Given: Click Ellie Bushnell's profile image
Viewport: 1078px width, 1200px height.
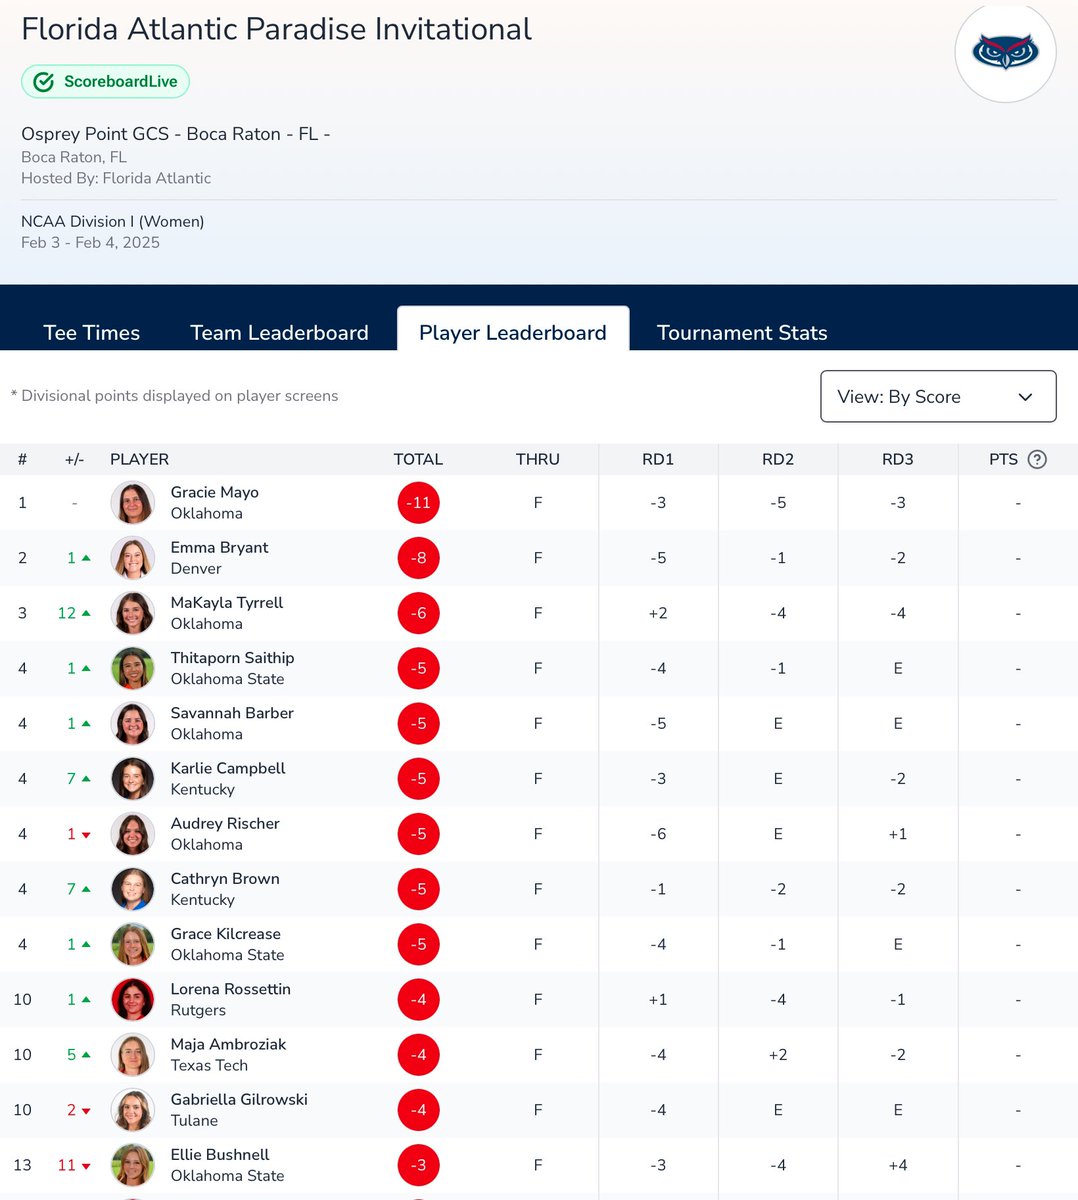Looking at the screenshot, I should point(133,1165).
